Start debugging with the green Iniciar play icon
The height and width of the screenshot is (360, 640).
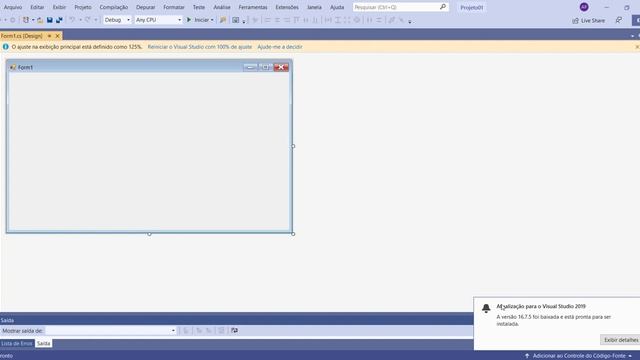[189, 20]
